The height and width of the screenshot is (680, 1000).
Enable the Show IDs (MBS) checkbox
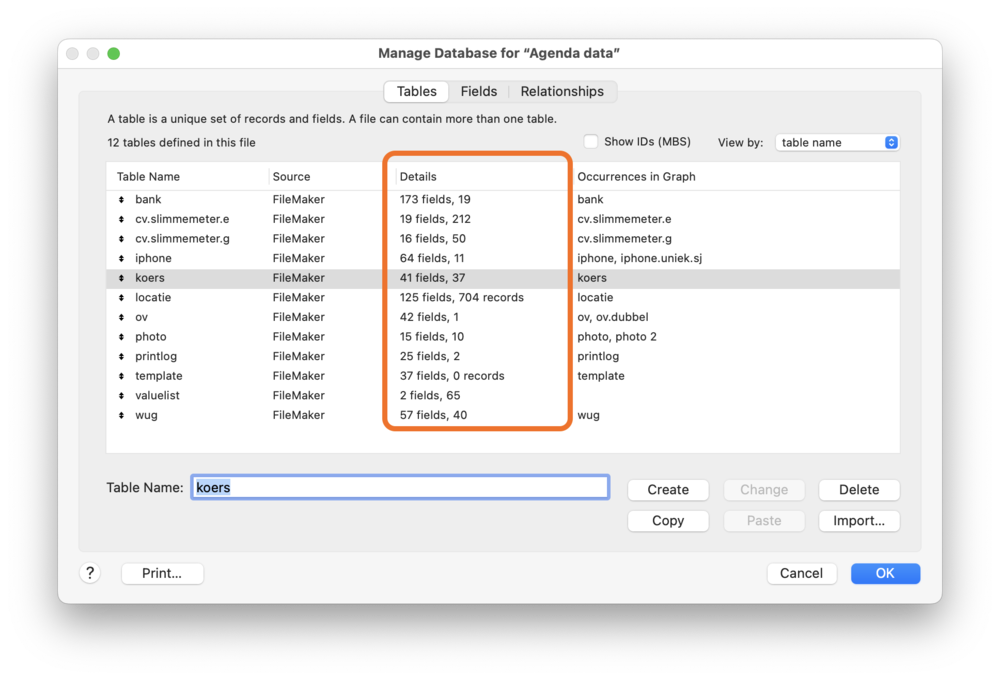(x=591, y=142)
